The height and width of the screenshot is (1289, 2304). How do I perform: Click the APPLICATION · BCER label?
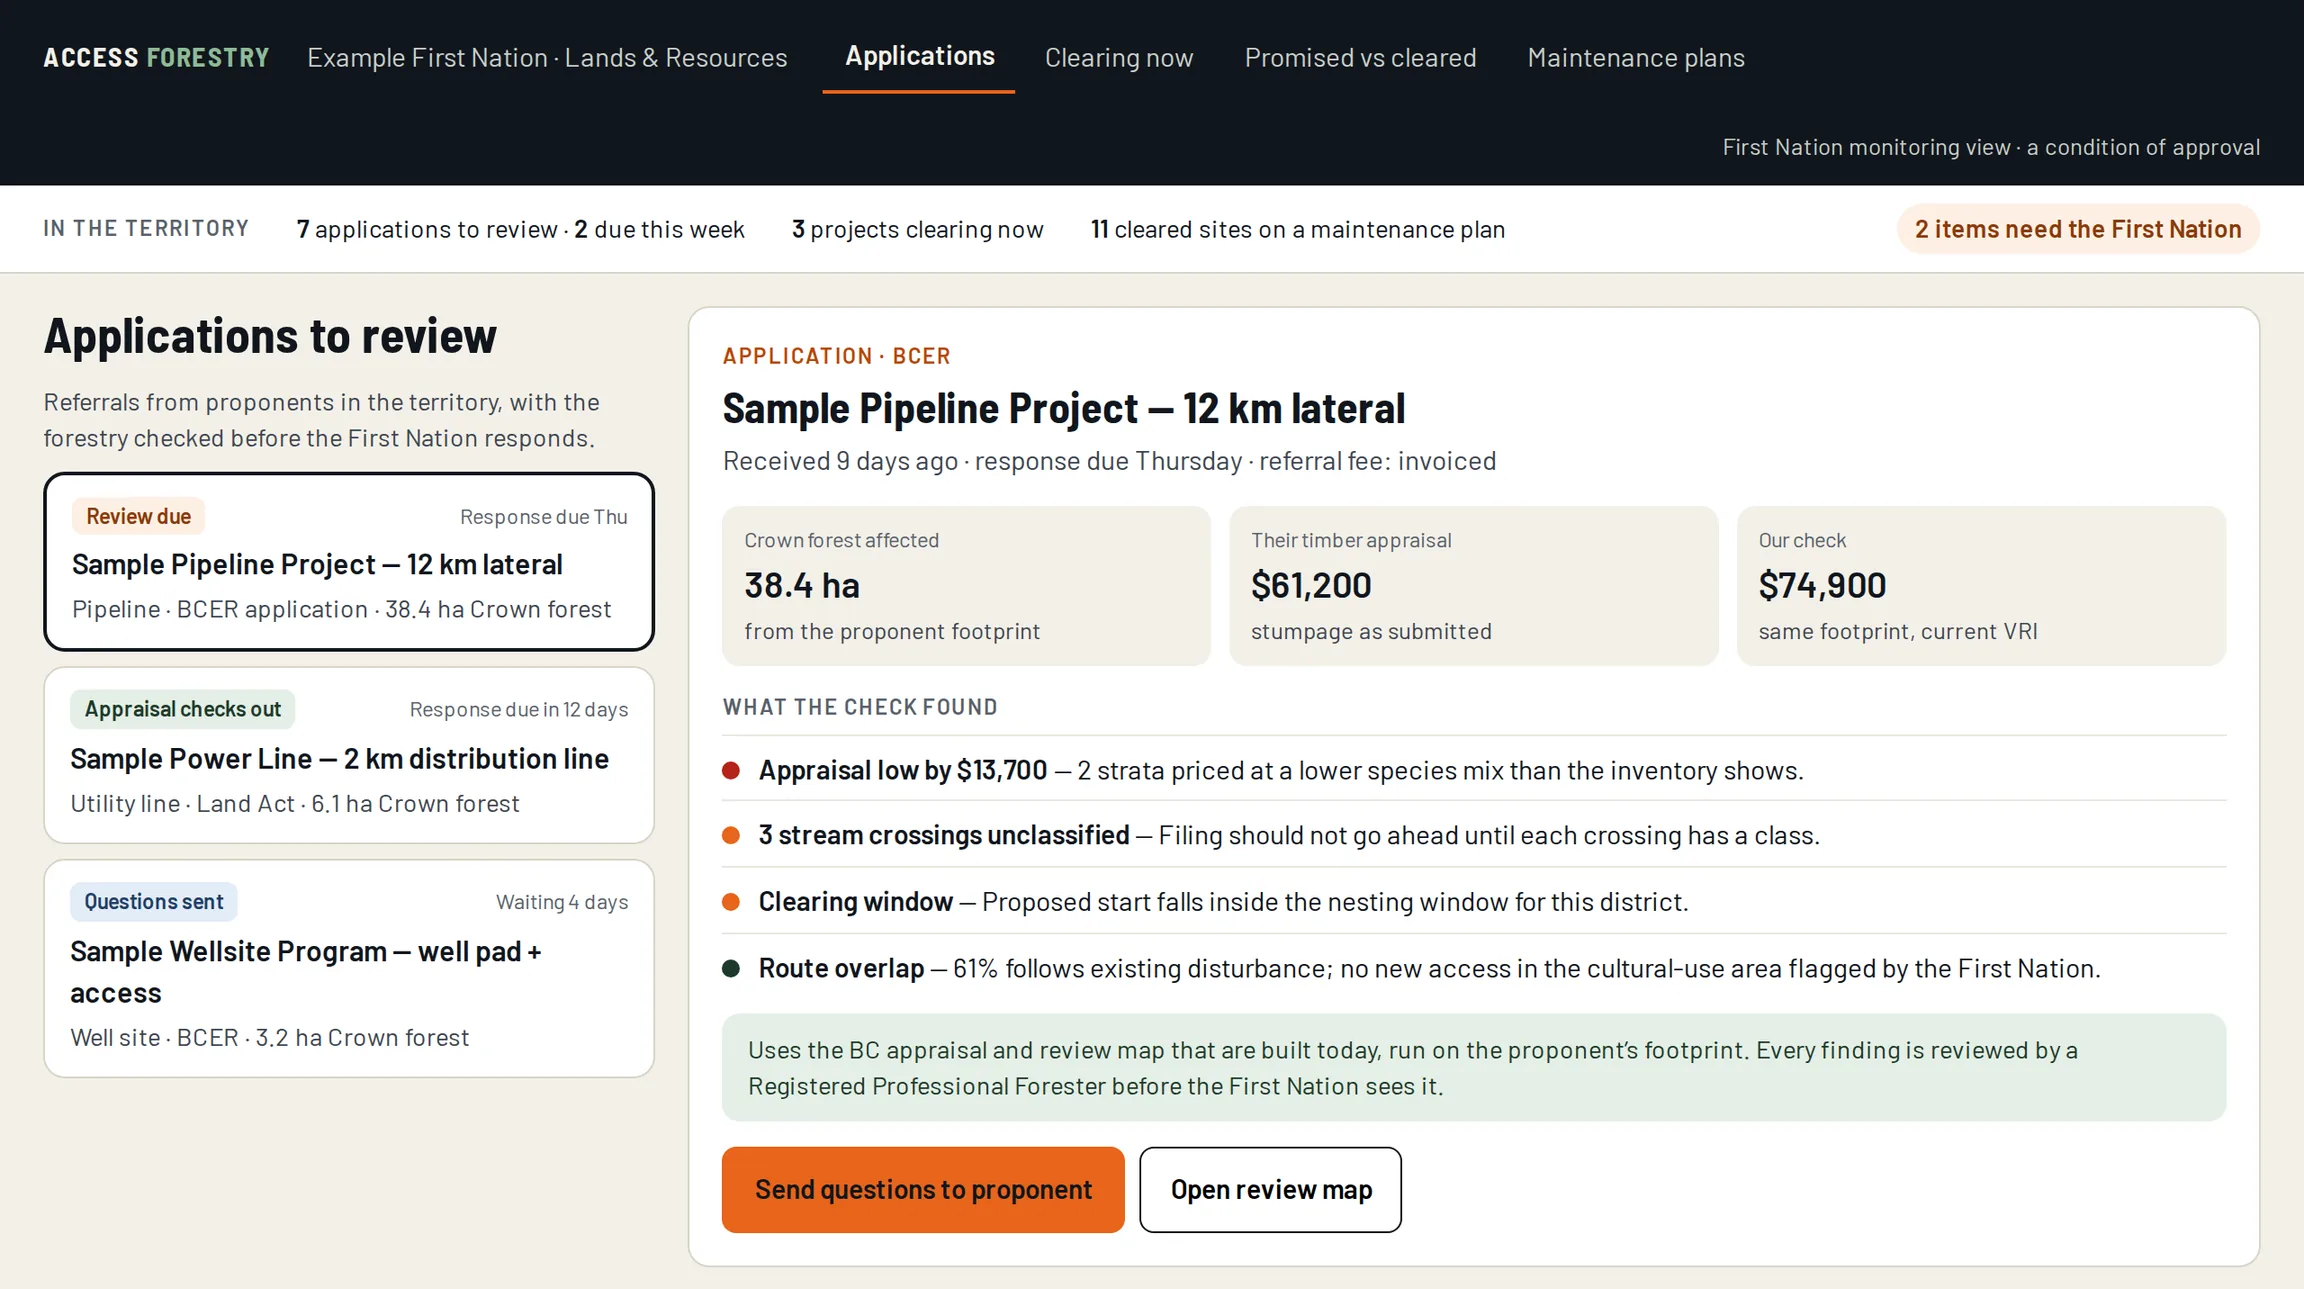coord(836,356)
